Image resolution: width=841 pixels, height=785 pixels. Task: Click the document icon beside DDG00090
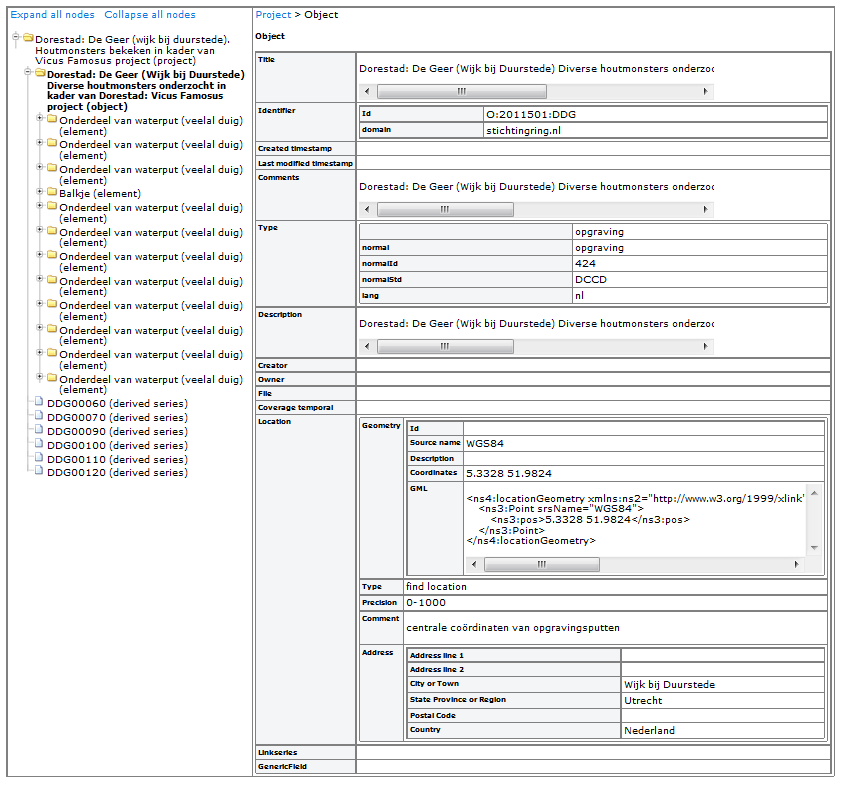39,429
